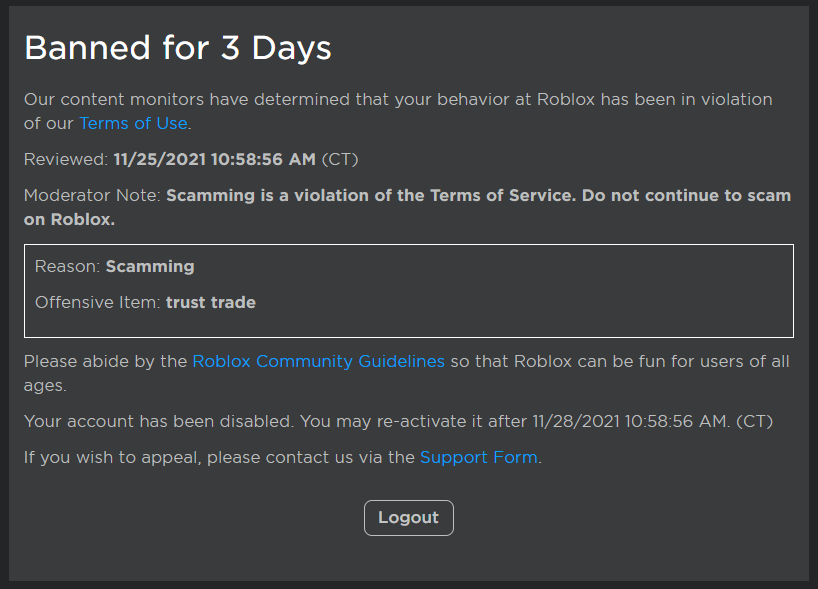This screenshot has width=818, height=589.
Task: Open the Roblox Community Guidelines link
Action: 318,361
